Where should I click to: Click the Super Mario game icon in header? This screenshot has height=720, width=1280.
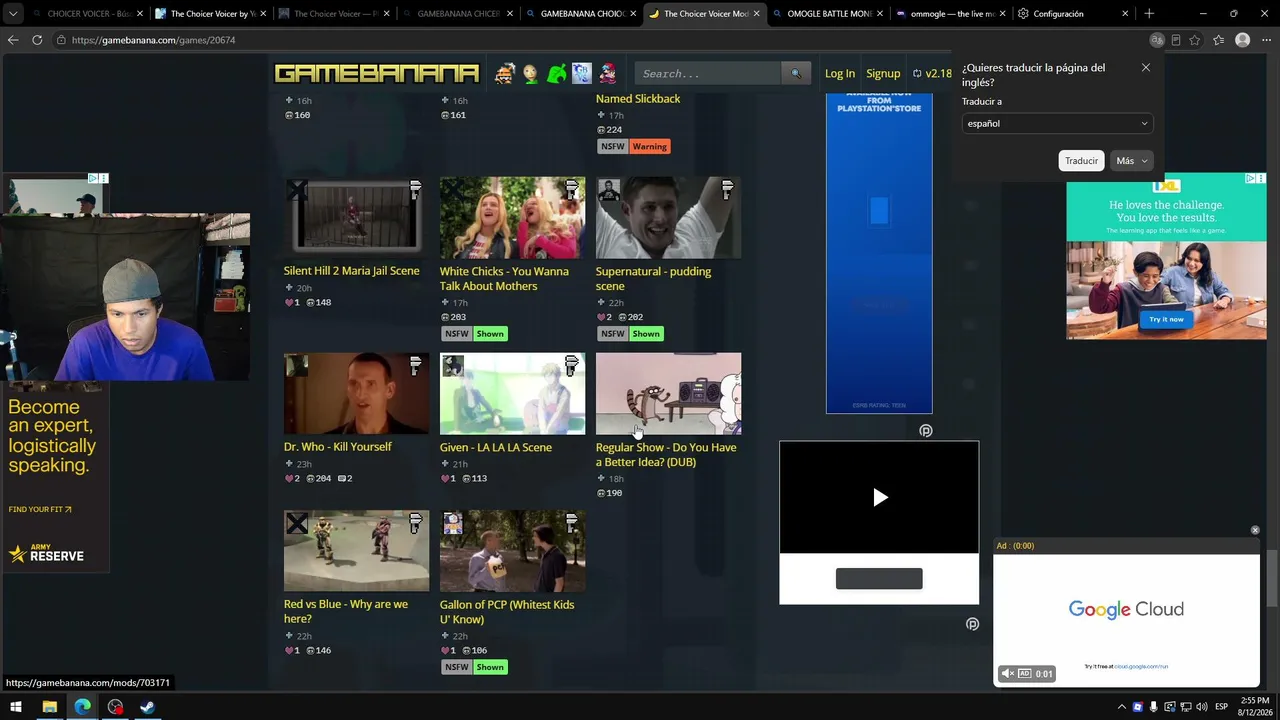pos(505,73)
